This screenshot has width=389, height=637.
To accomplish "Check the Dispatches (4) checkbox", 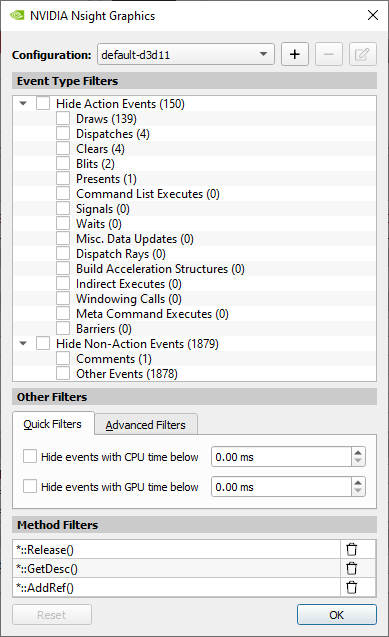I will (x=63, y=133).
